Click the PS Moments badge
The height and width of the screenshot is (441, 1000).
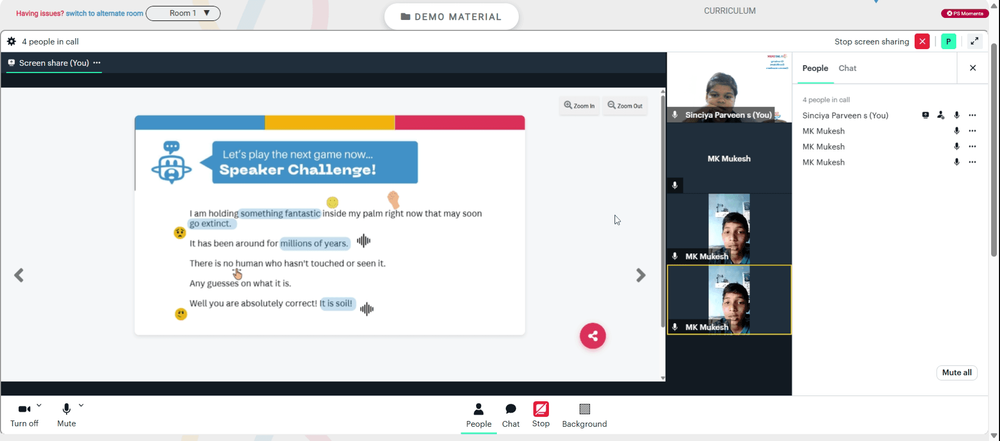point(965,13)
